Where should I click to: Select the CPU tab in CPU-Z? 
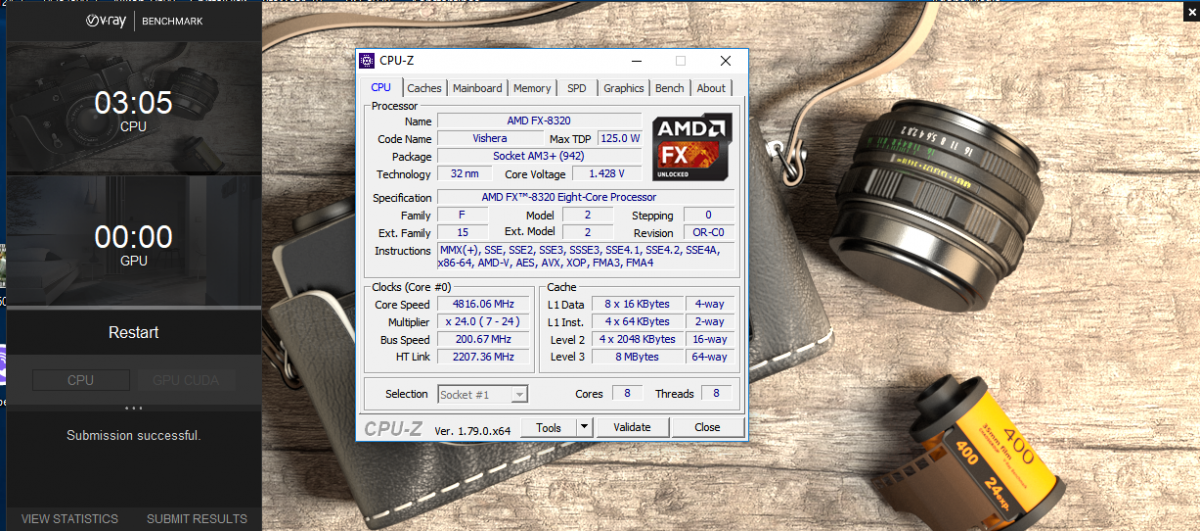pos(381,87)
